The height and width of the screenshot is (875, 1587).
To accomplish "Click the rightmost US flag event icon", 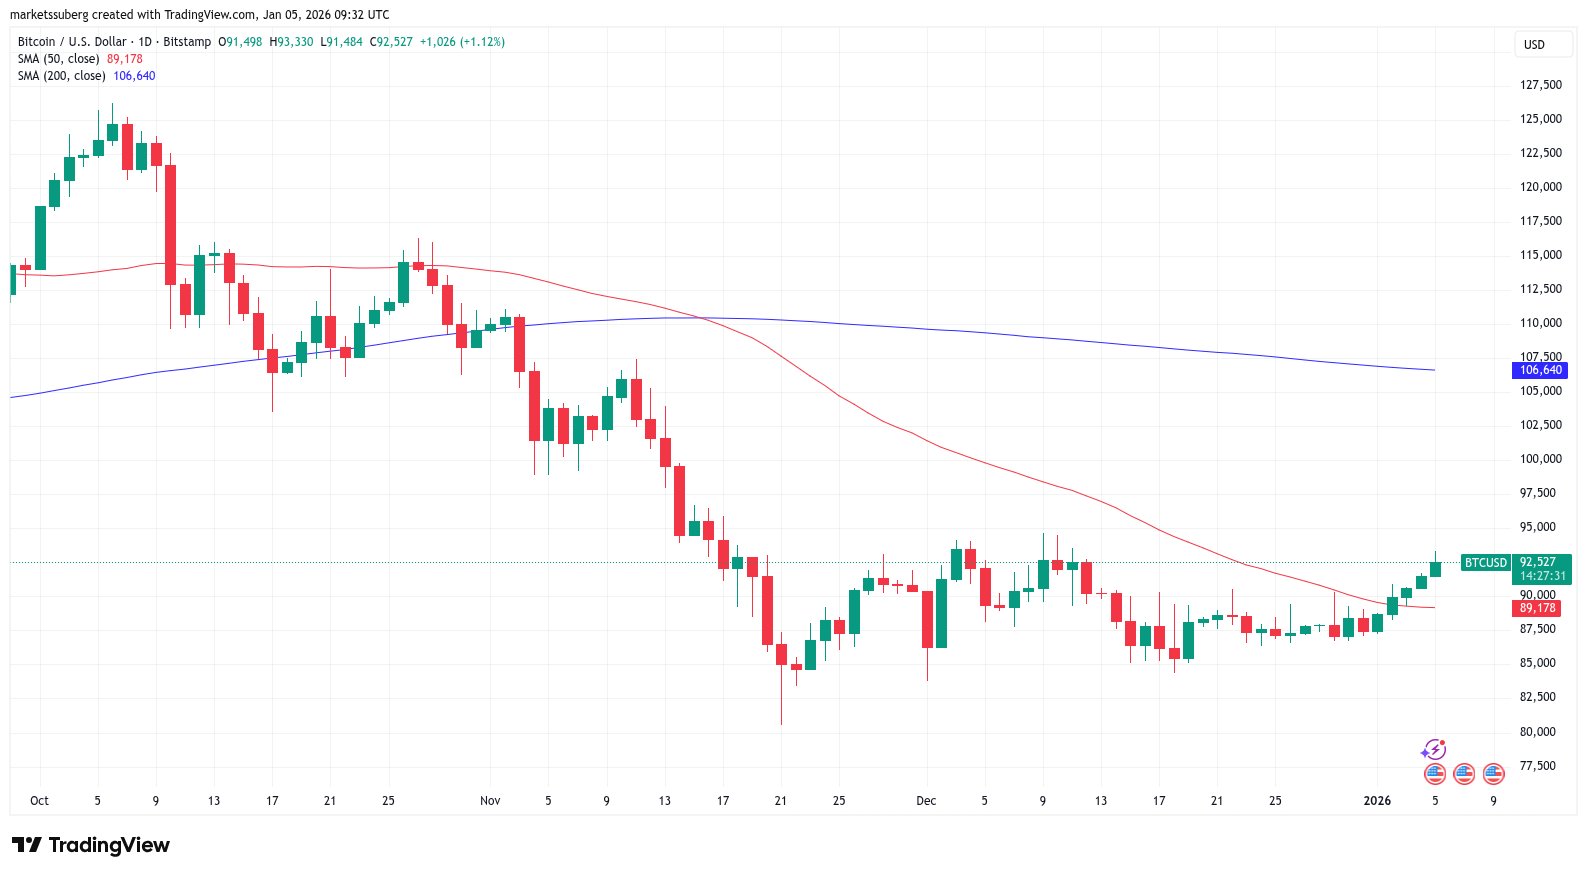I will (x=1494, y=773).
